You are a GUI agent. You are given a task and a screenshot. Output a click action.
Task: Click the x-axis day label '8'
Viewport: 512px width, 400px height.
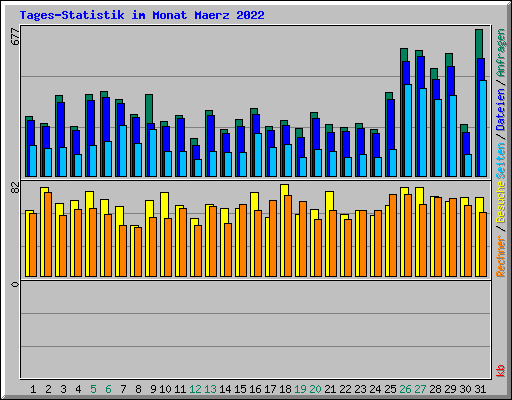(x=138, y=389)
